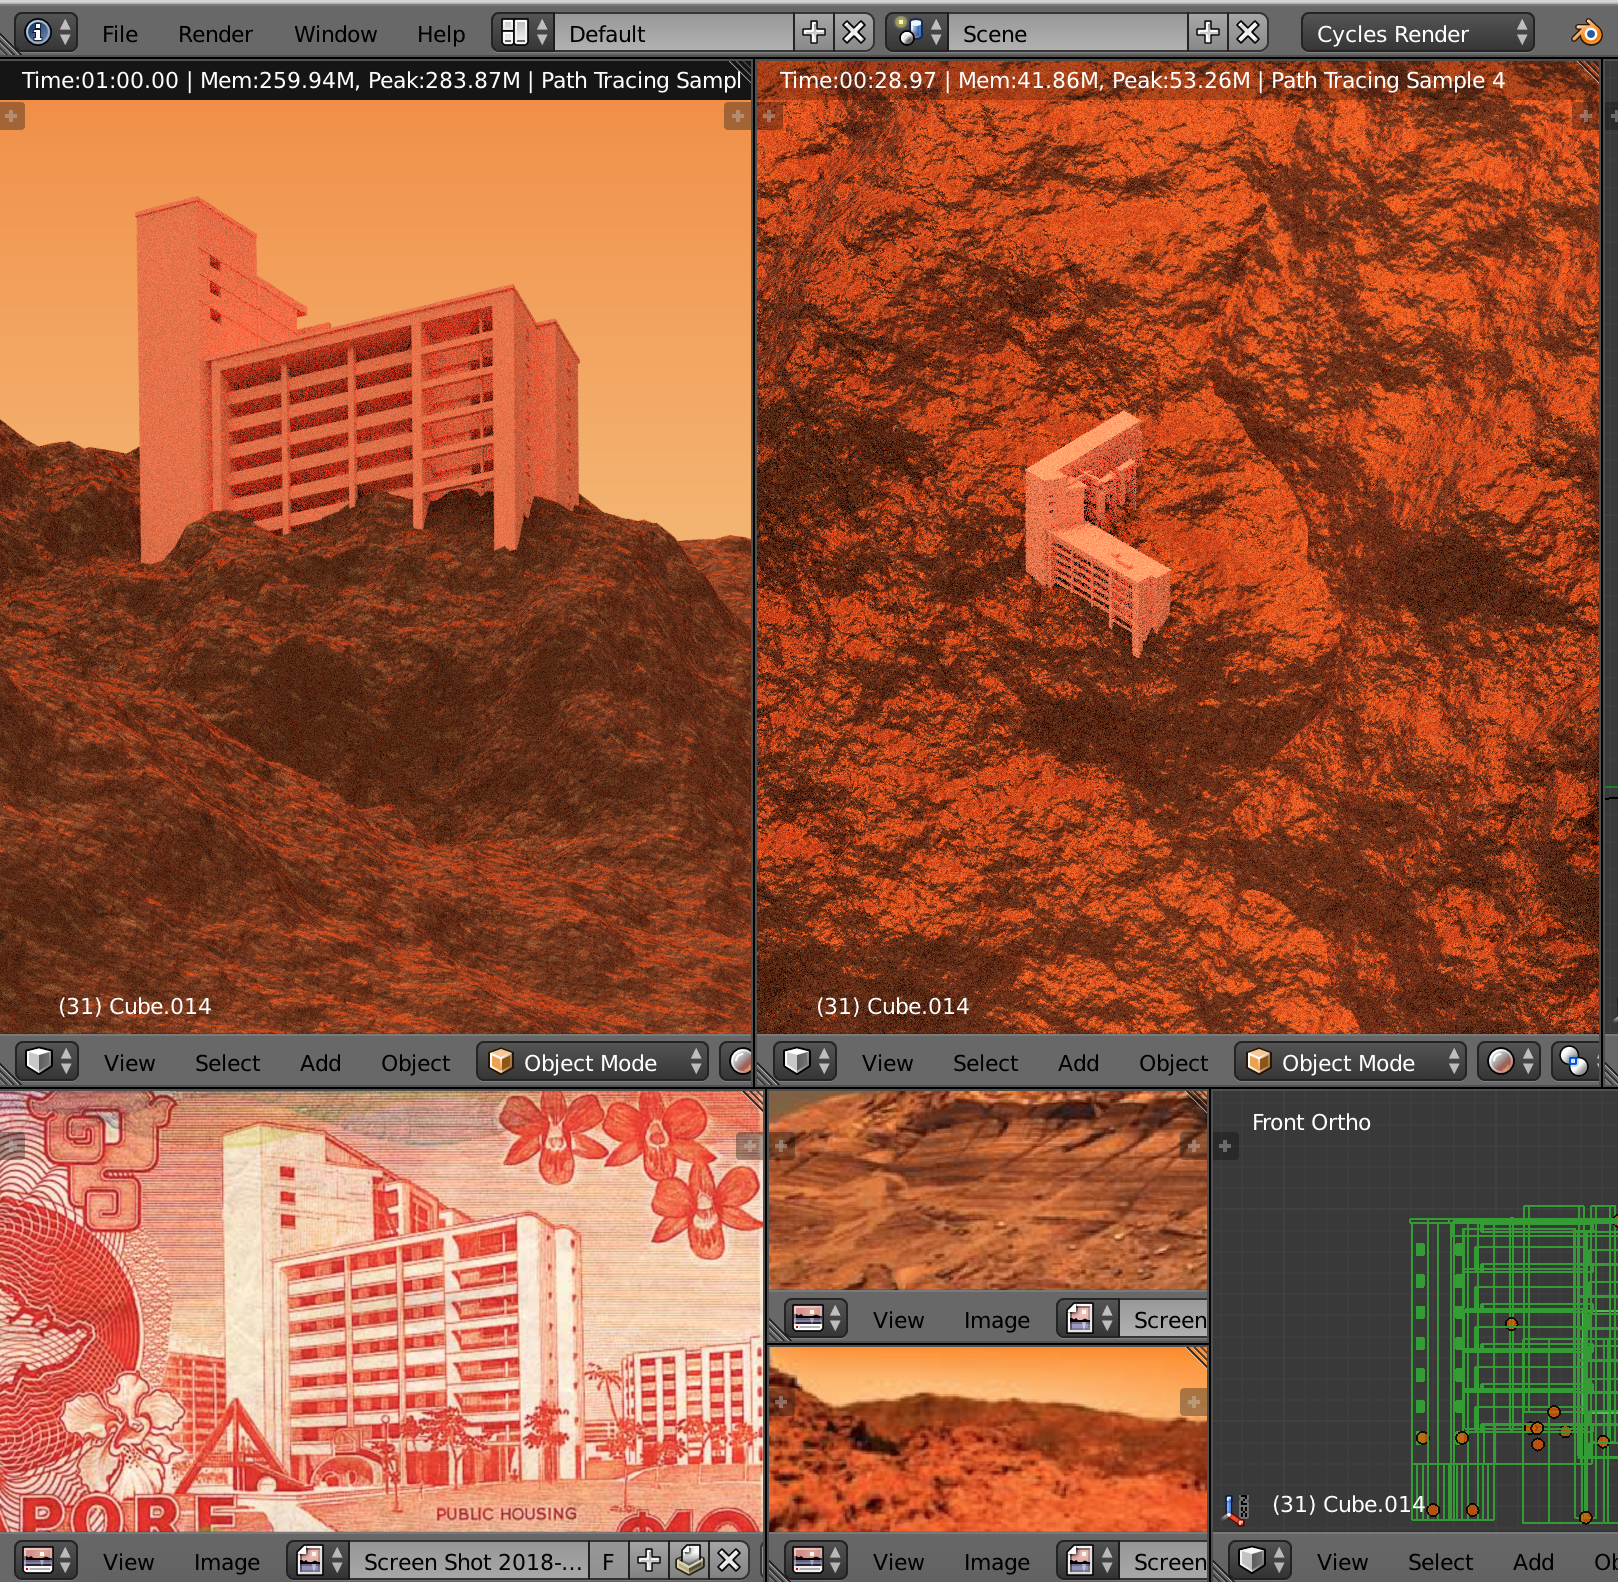Viewport: 1618px width, 1582px height.
Task: Unlink the Screen Shot image datablock
Action: pyautogui.click(x=730, y=1561)
